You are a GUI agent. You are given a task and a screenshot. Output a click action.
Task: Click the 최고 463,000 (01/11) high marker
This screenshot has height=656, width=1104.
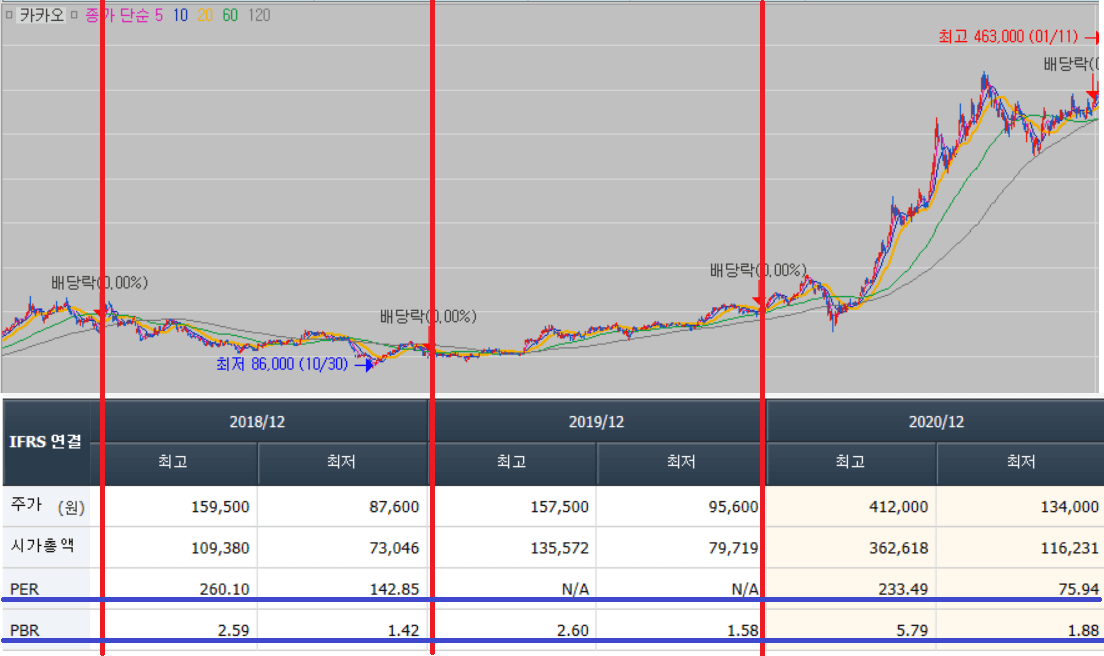point(1008,37)
